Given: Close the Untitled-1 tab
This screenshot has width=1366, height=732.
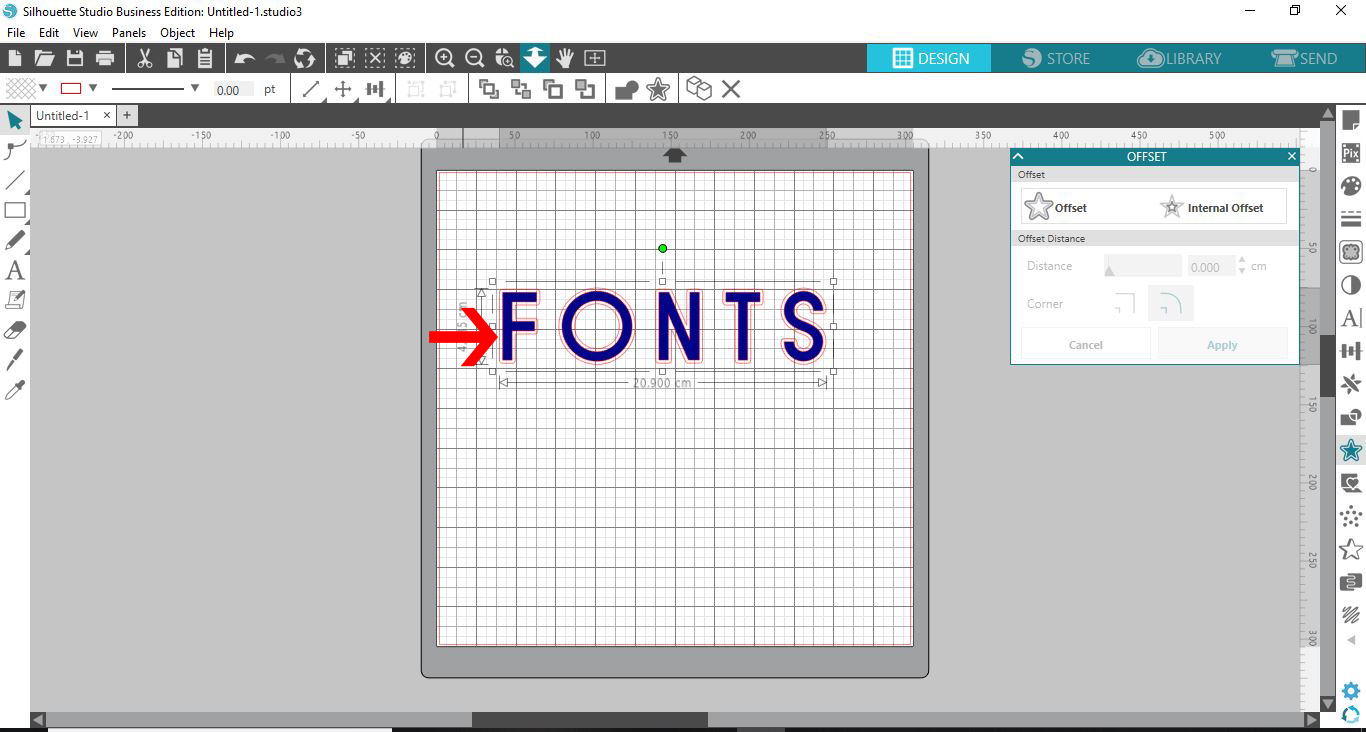Looking at the screenshot, I should (x=107, y=116).
